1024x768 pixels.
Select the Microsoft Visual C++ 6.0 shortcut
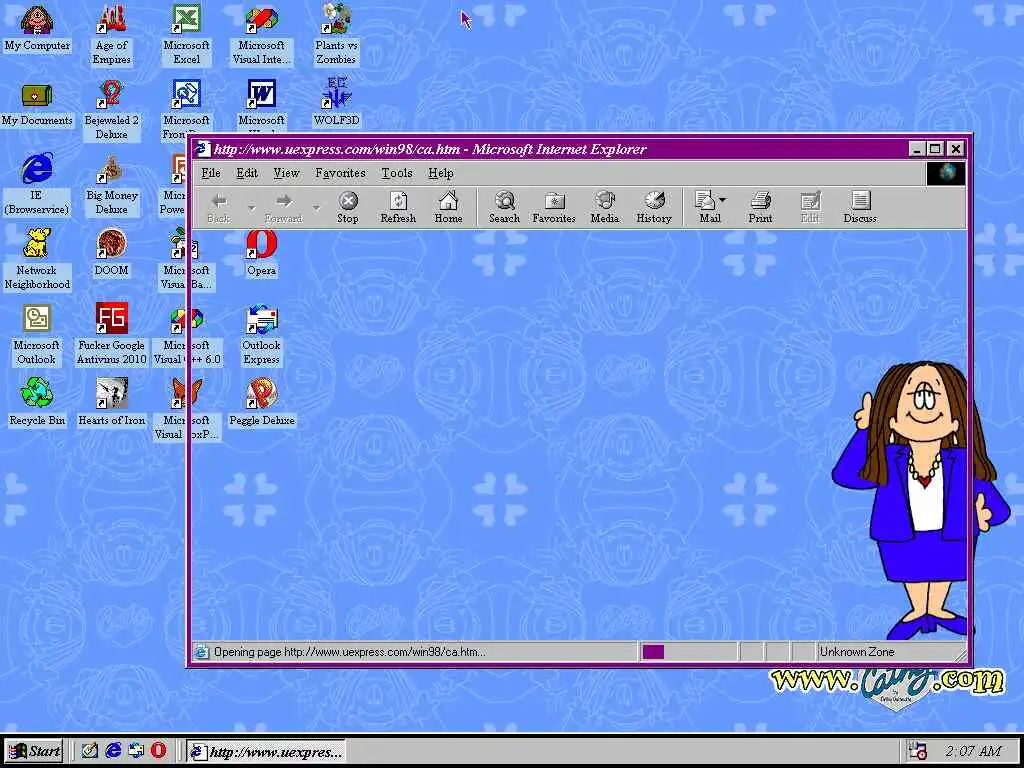(186, 335)
